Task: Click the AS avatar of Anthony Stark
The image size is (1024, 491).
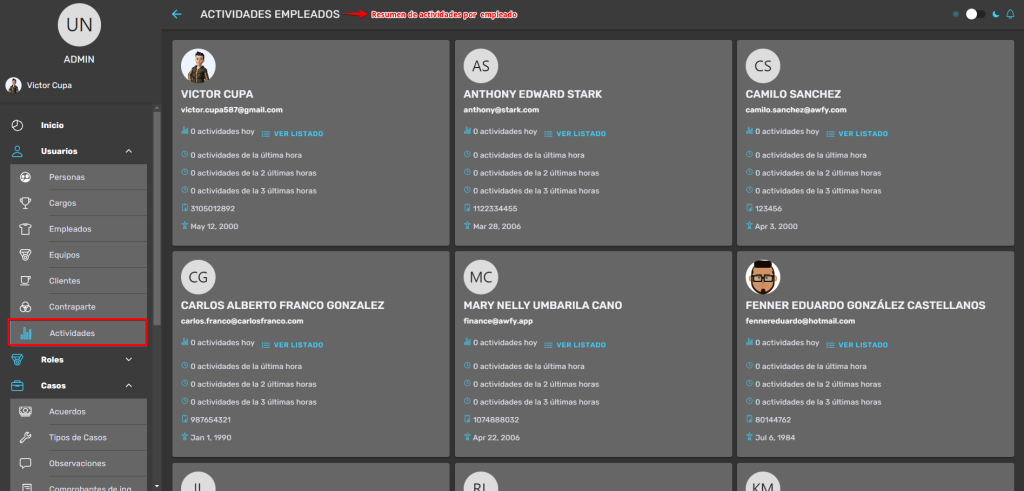Action: coord(481,66)
